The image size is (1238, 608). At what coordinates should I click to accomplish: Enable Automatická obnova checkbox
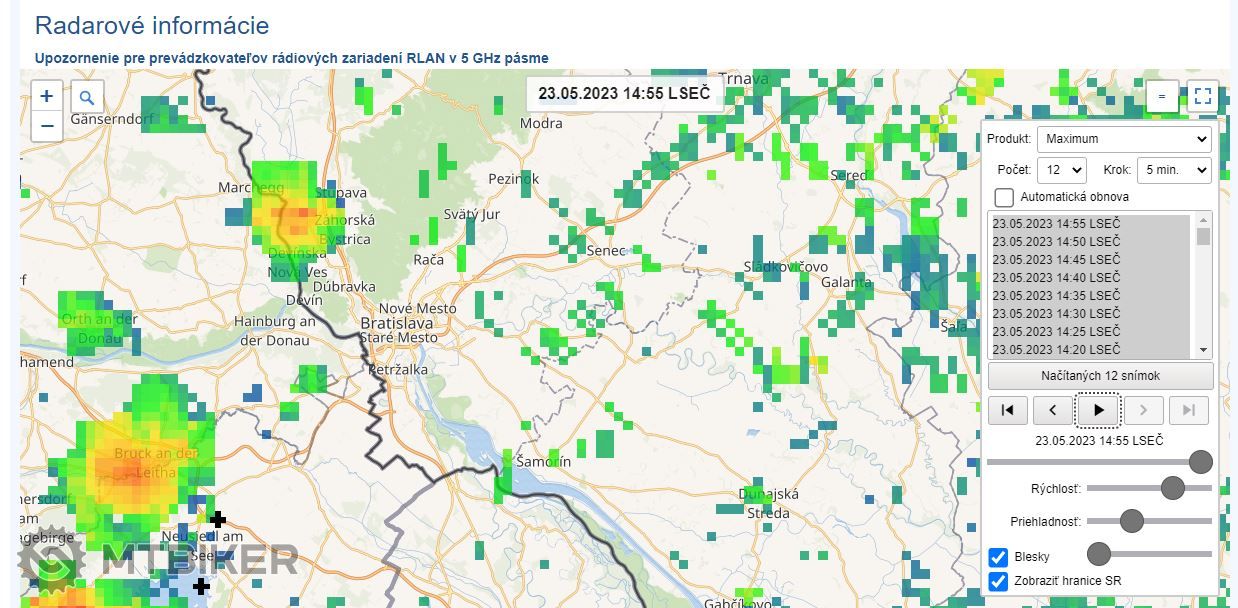coord(1004,197)
